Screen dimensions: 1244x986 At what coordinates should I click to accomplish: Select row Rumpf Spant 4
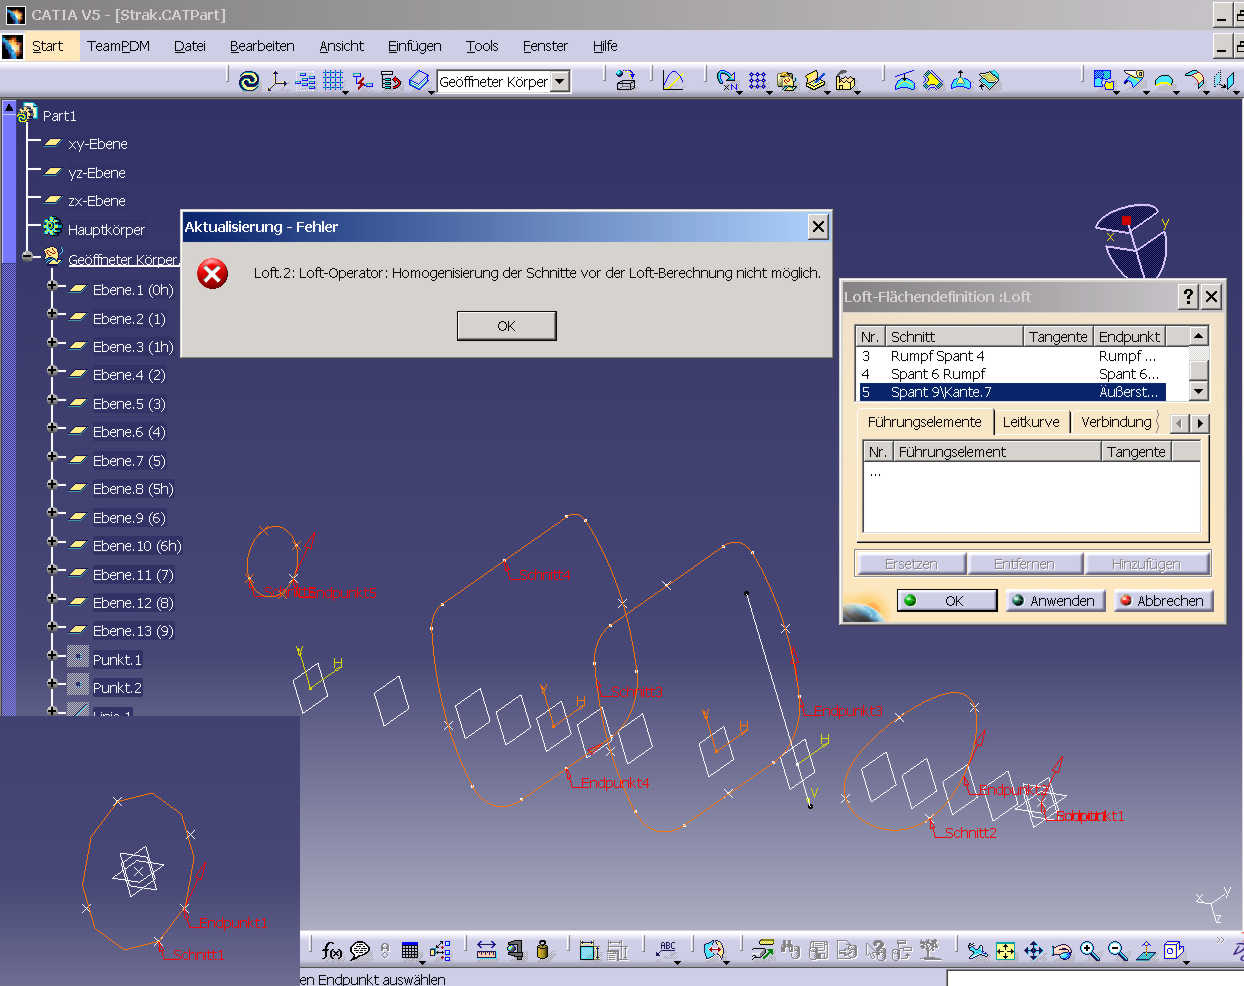coord(1011,356)
